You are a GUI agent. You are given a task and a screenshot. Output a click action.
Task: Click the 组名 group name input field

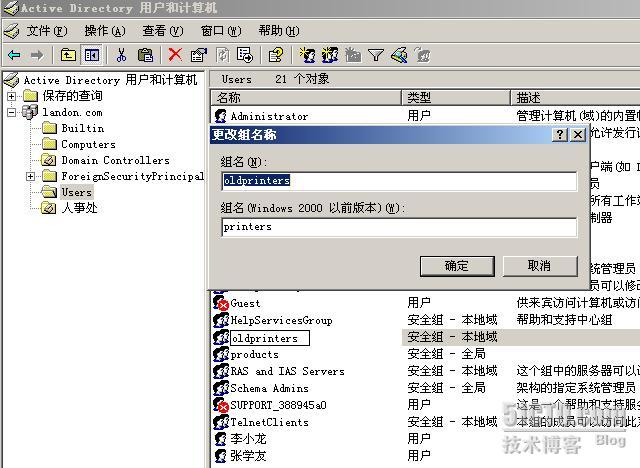coord(399,180)
